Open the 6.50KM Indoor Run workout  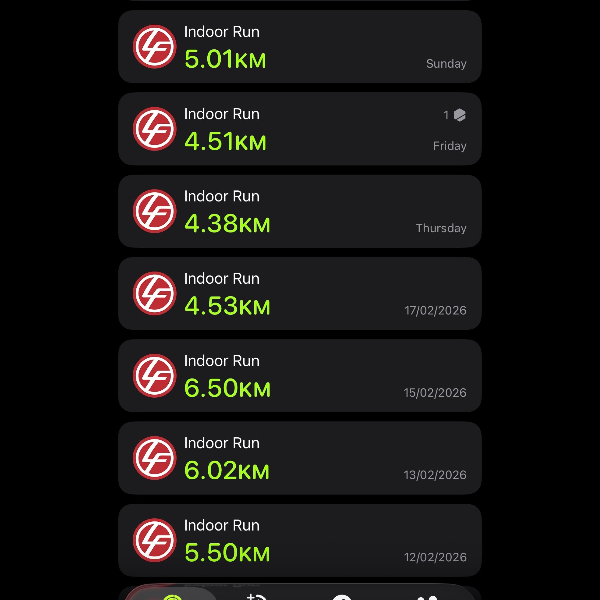[x=300, y=375]
